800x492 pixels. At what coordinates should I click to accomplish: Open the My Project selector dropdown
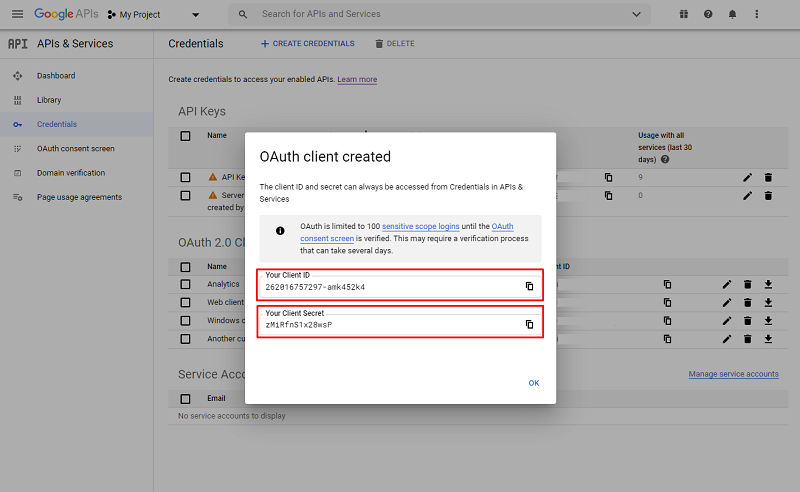coord(153,15)
